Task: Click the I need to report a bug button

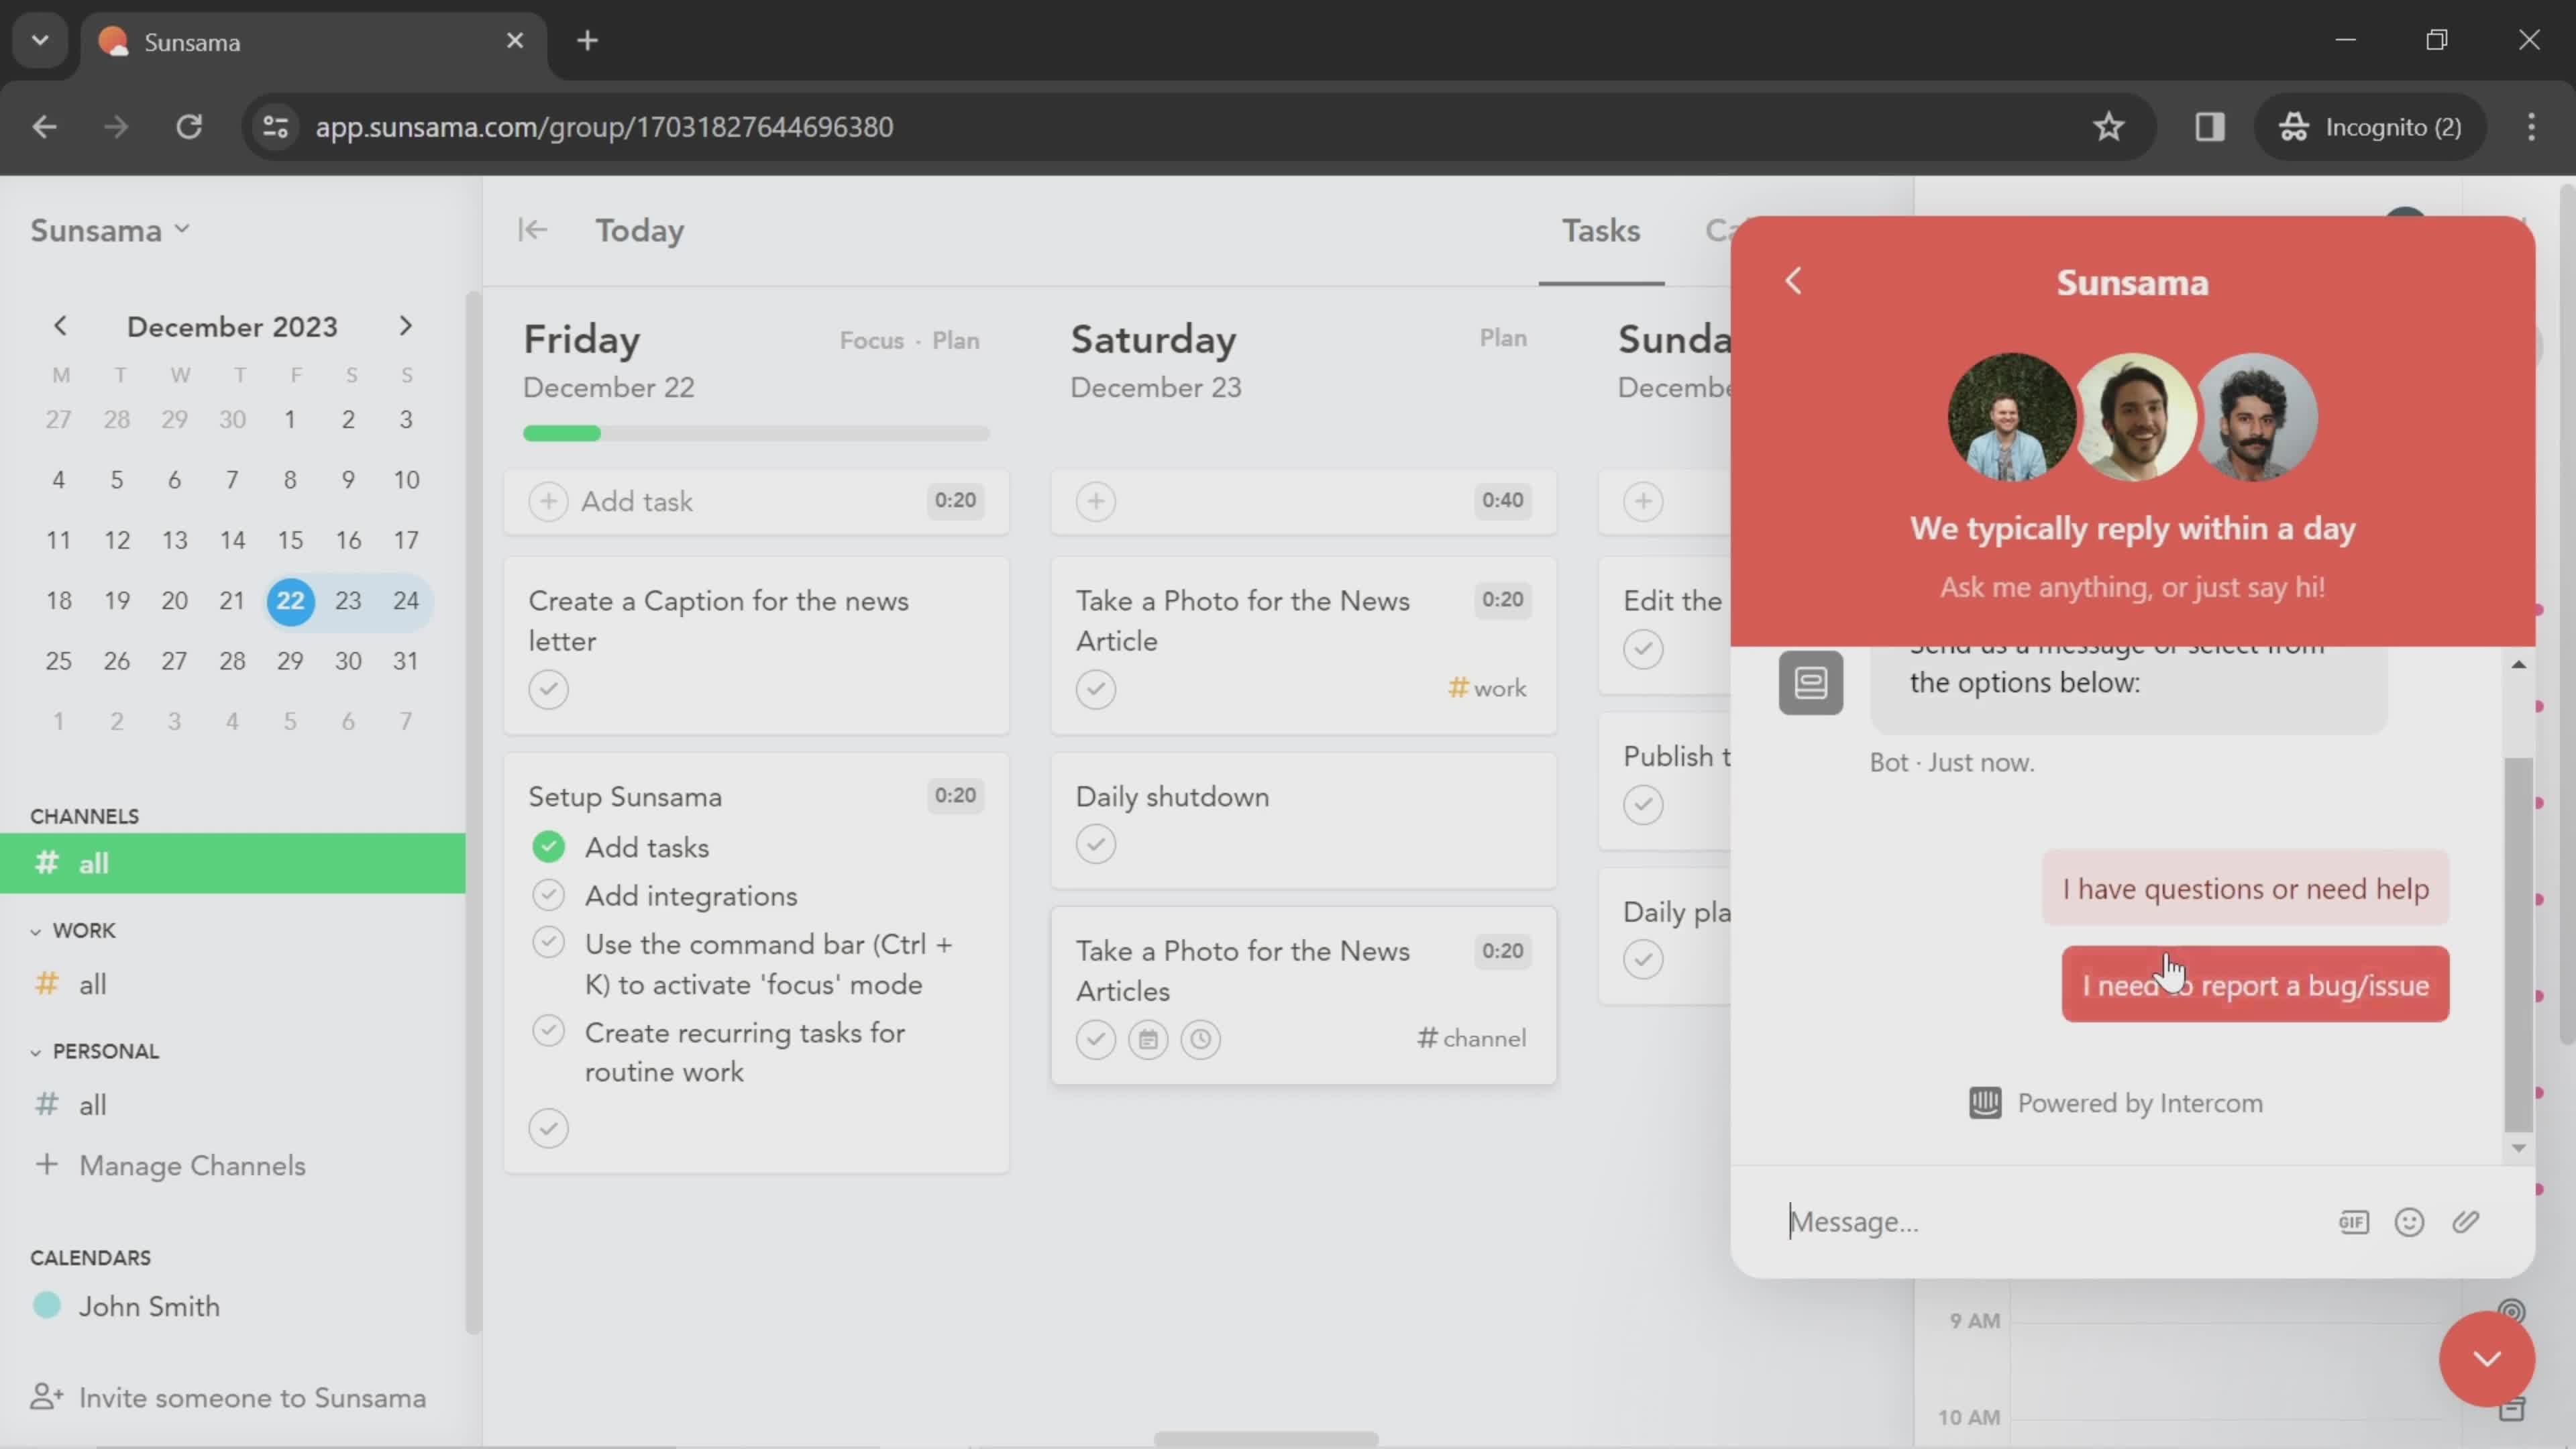Action: [x=2256, y=985]
